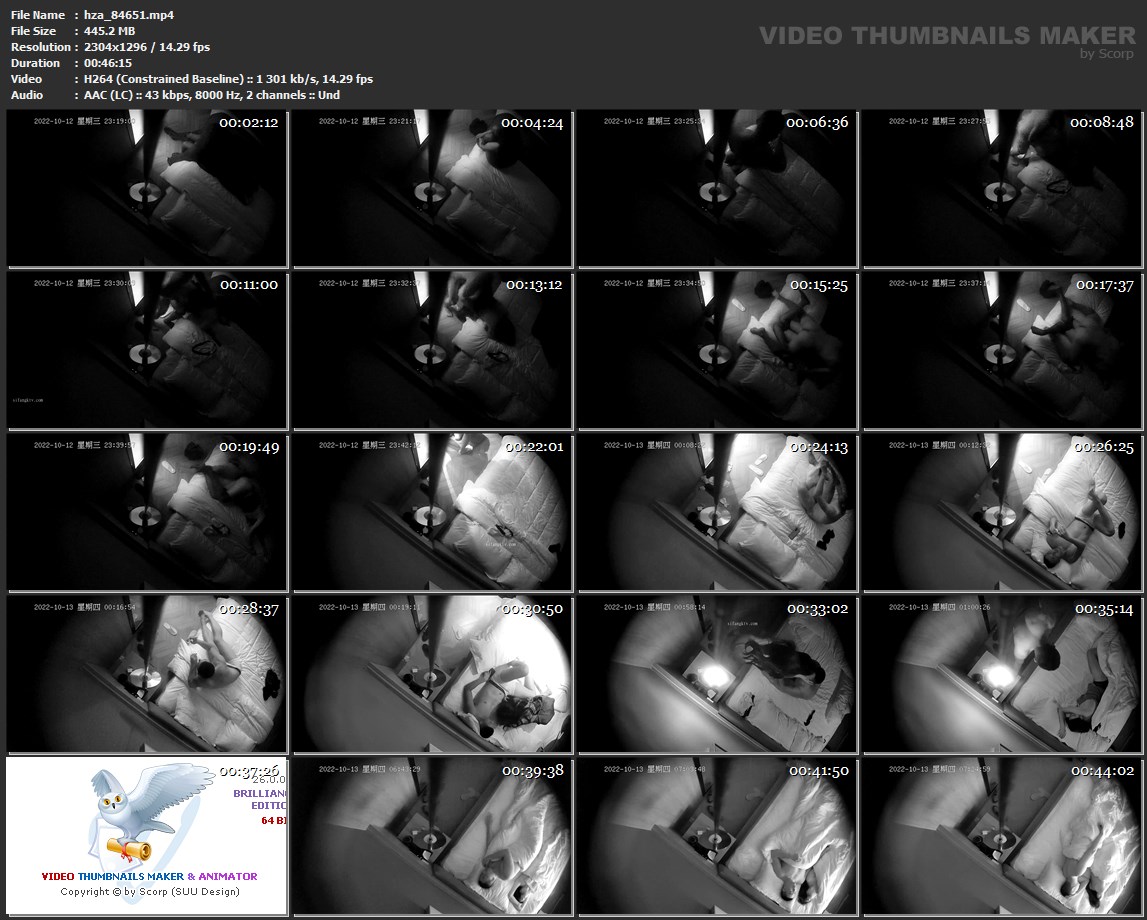This screenshot has height=920, width=1147.
Task: Click the AAC audio codec information line
Action: 211,95
